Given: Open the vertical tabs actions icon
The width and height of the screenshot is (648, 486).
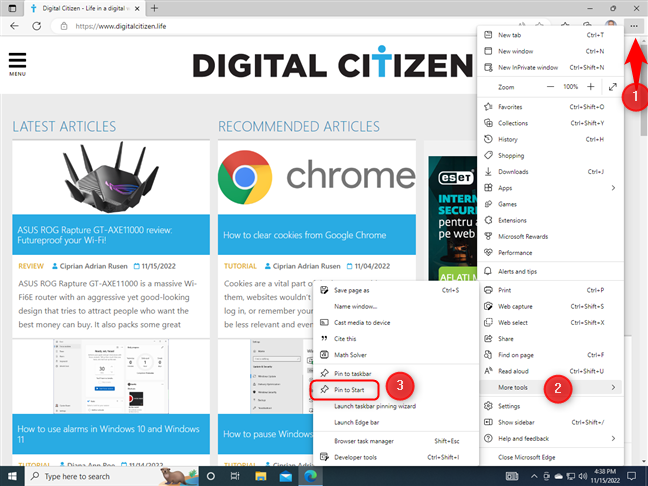Looking at the screenshot, I should 12,8.
